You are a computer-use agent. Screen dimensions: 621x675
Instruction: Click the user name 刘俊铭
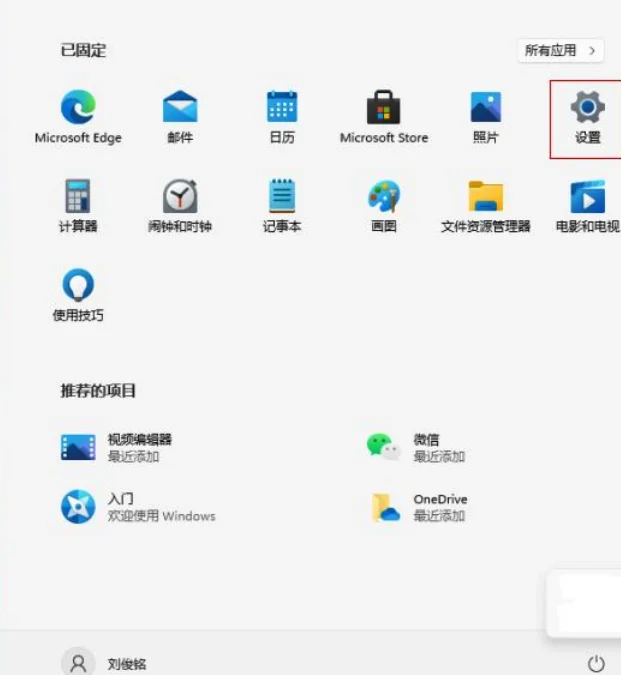click(x=127, y=664)
